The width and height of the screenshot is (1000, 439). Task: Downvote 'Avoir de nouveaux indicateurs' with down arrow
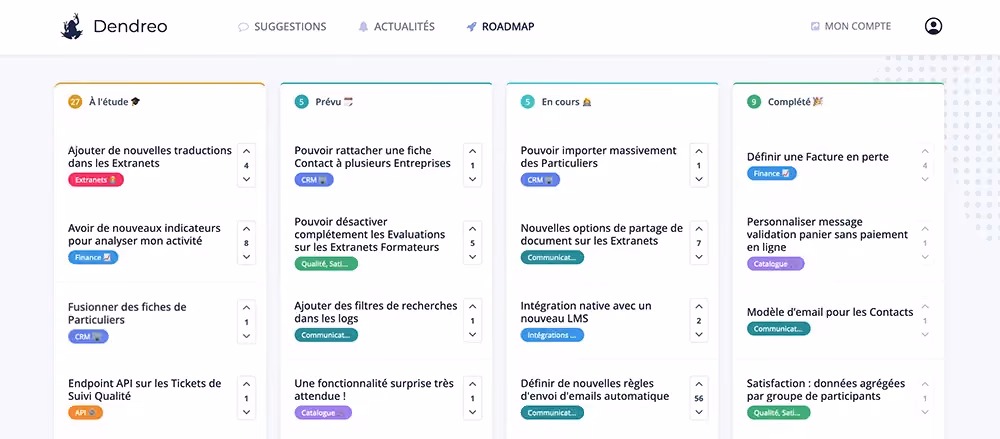tap(246, 257)
